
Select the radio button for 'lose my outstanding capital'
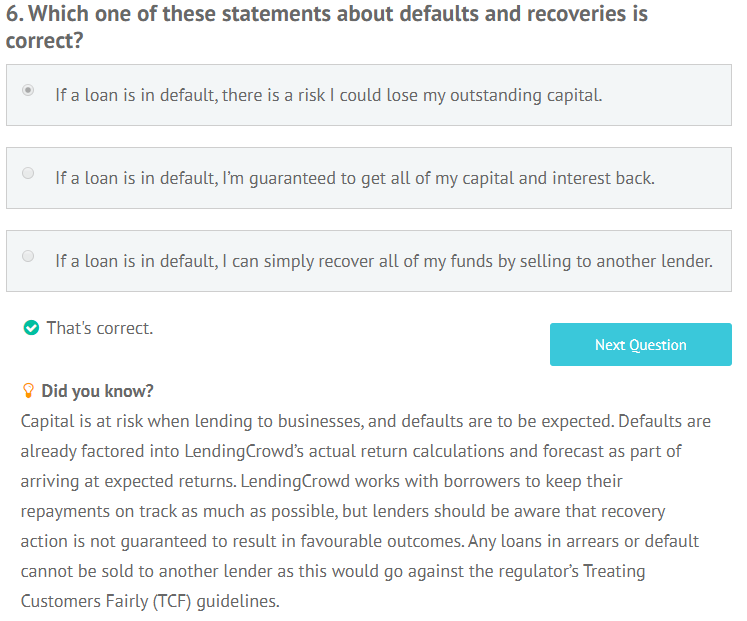pyautogui.click(x=28, y=90)
